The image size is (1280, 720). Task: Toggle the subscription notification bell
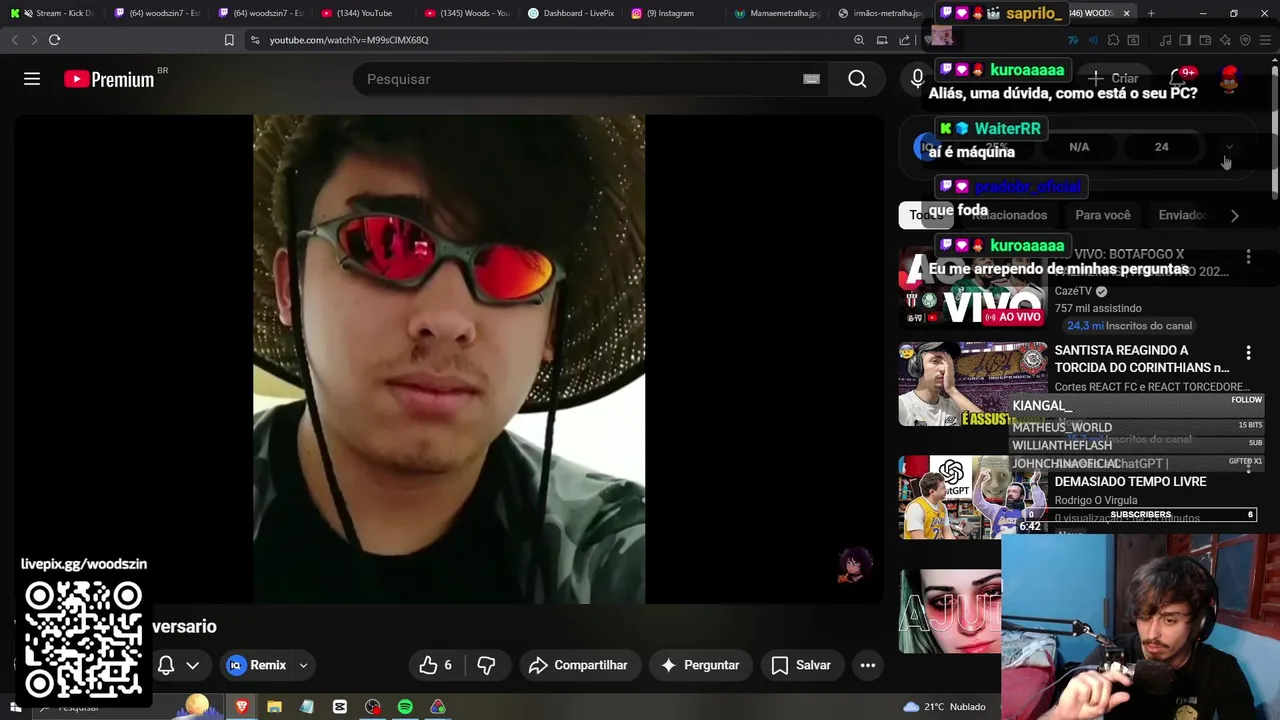[166, 665]
